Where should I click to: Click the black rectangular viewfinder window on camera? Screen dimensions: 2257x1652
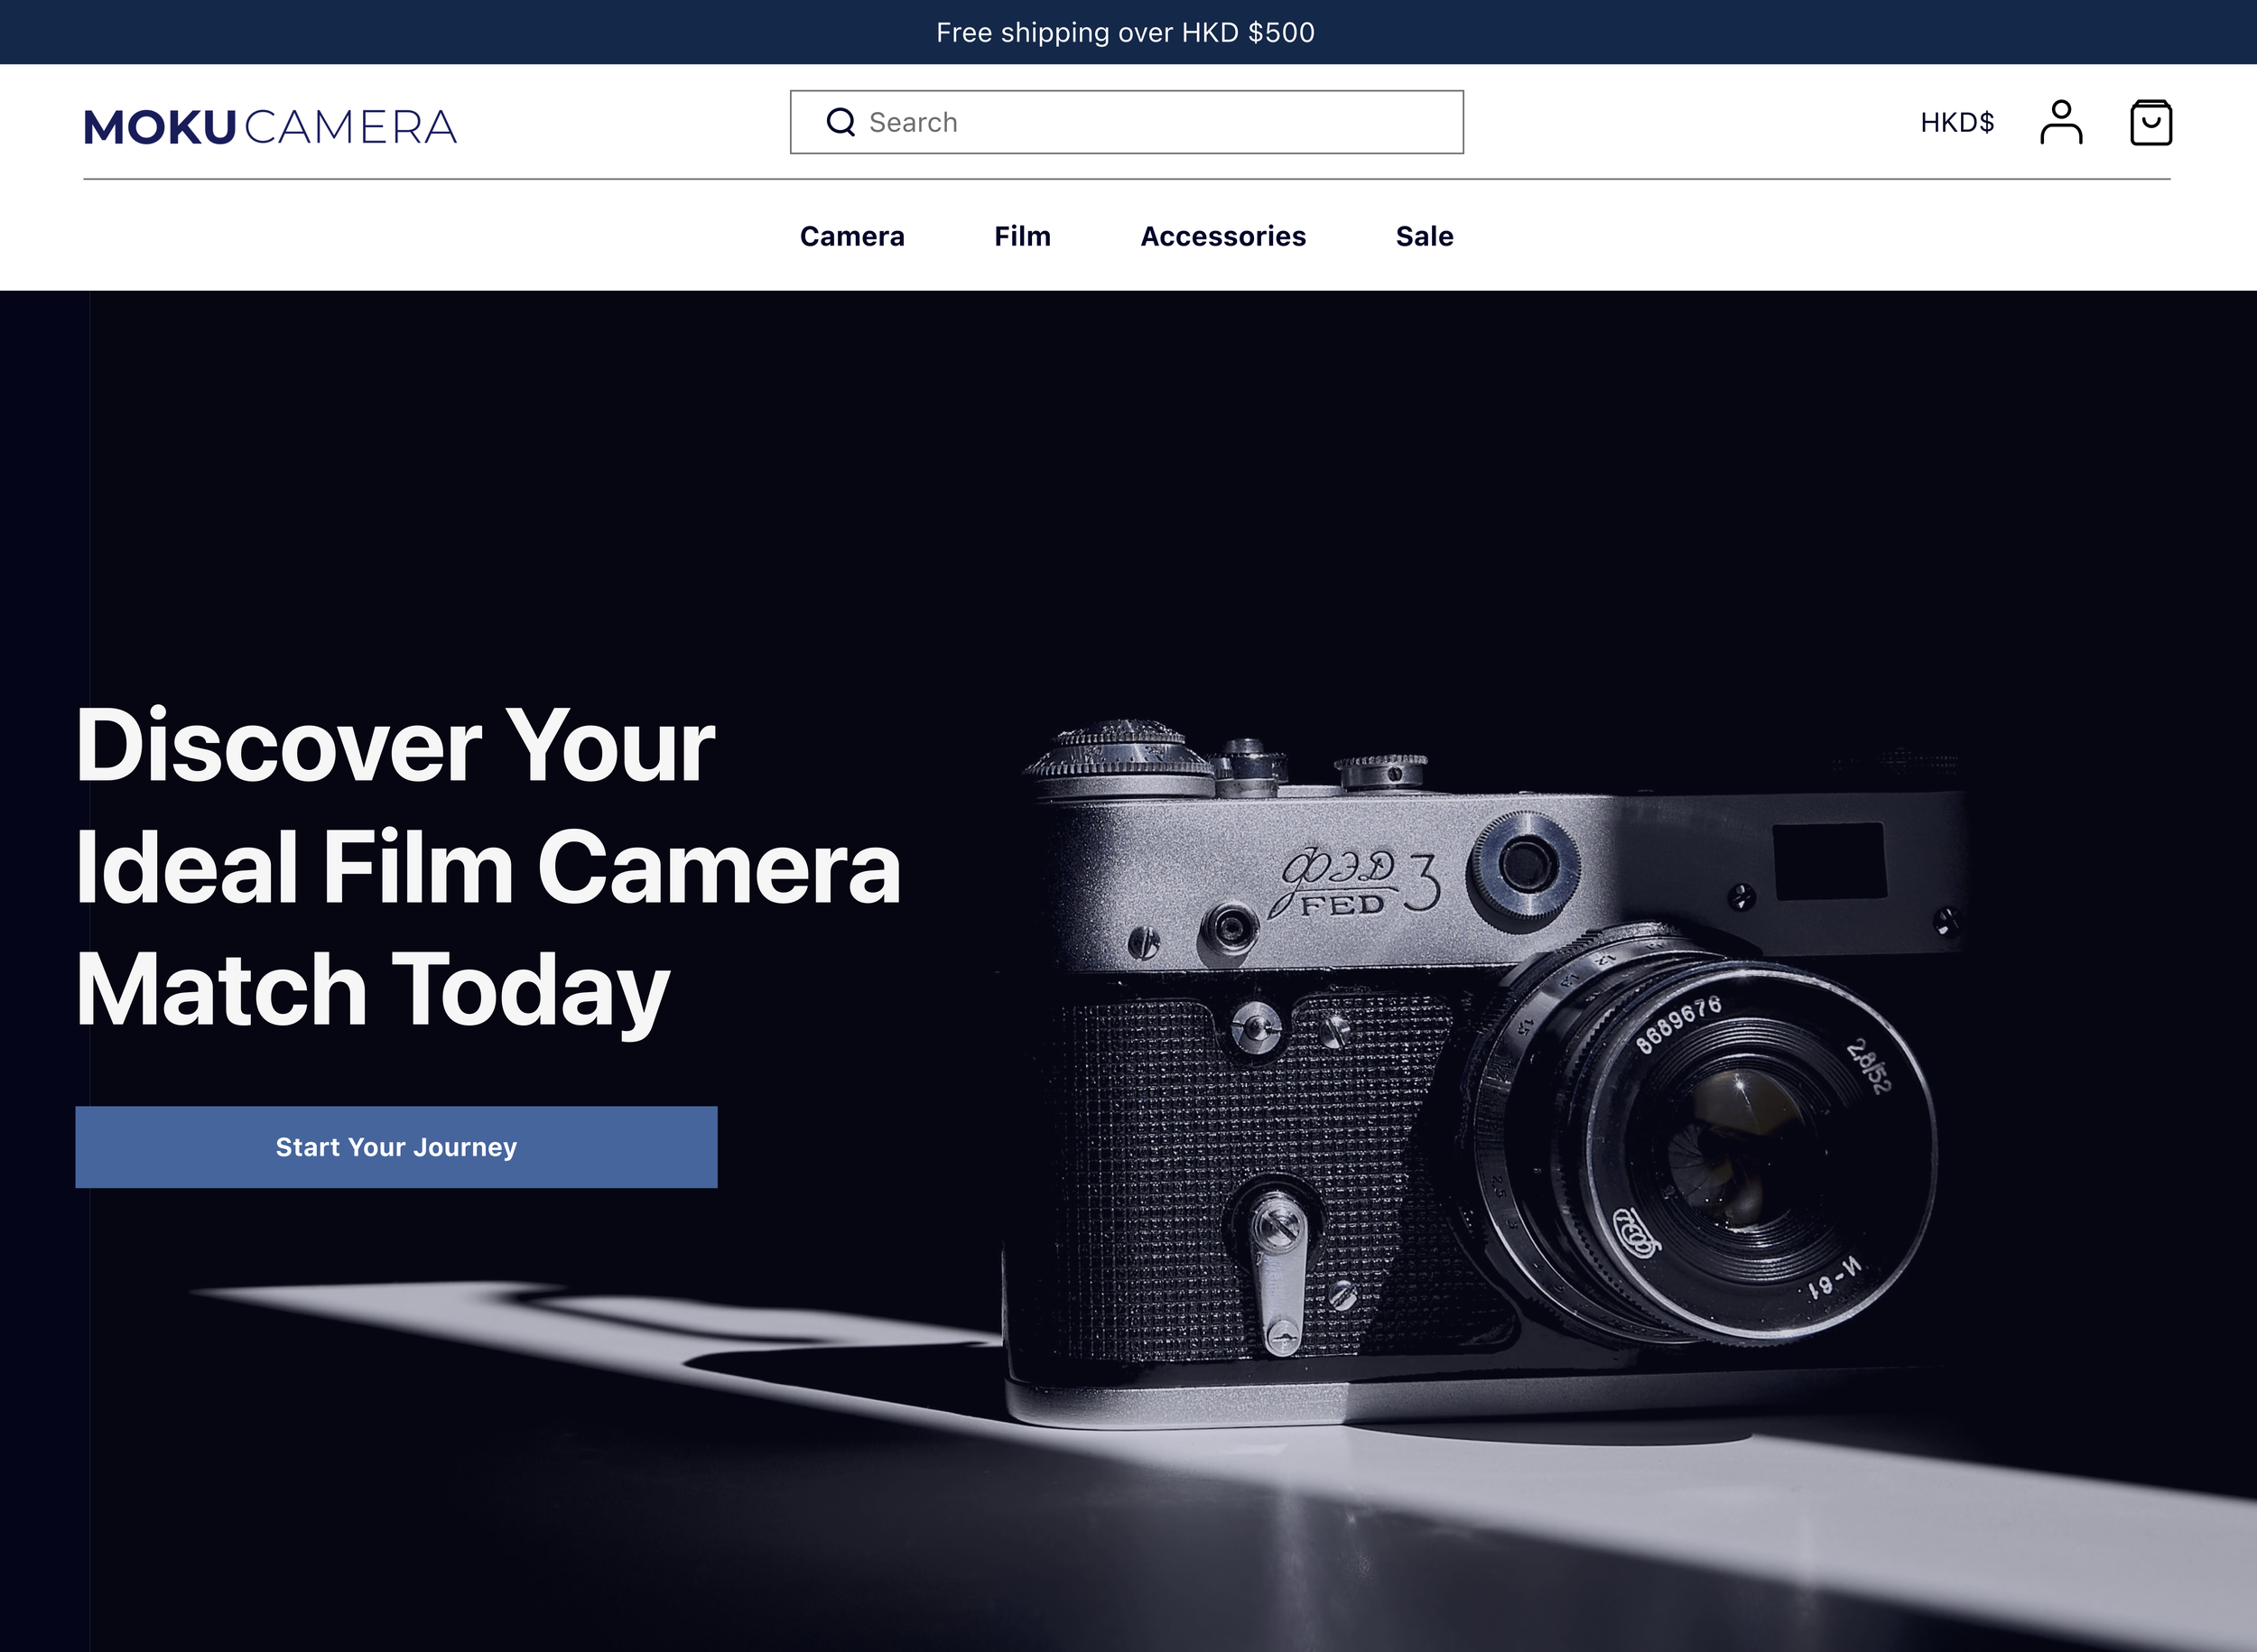[x=1829, y=861]
